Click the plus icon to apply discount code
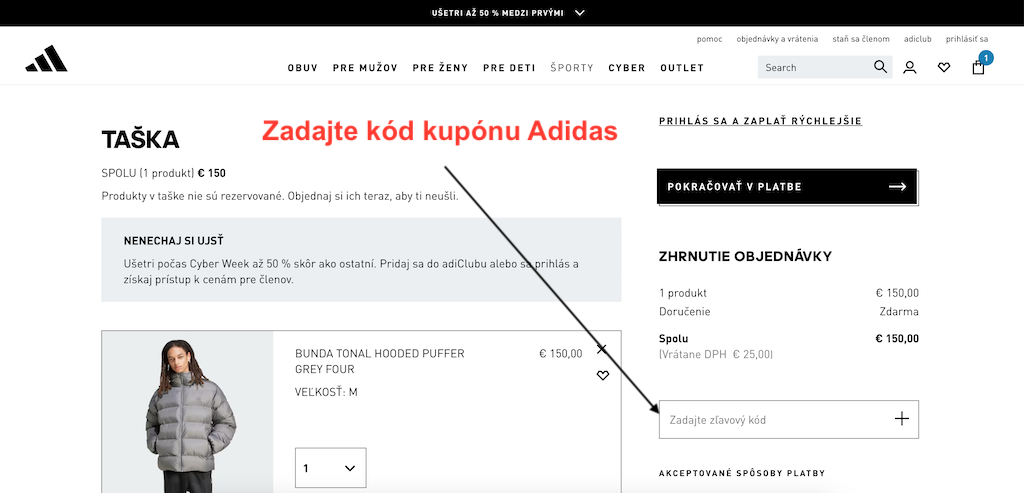Viewport: 1024px width, 493px height. tap(901, 419)
